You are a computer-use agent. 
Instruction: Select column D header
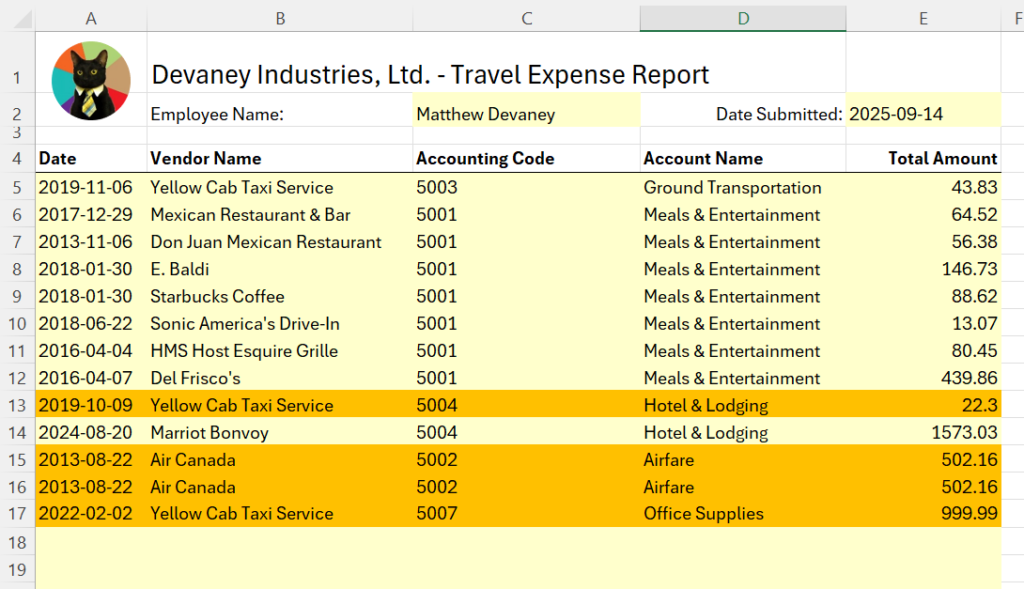pyautogui.click(x=743, y=18)
